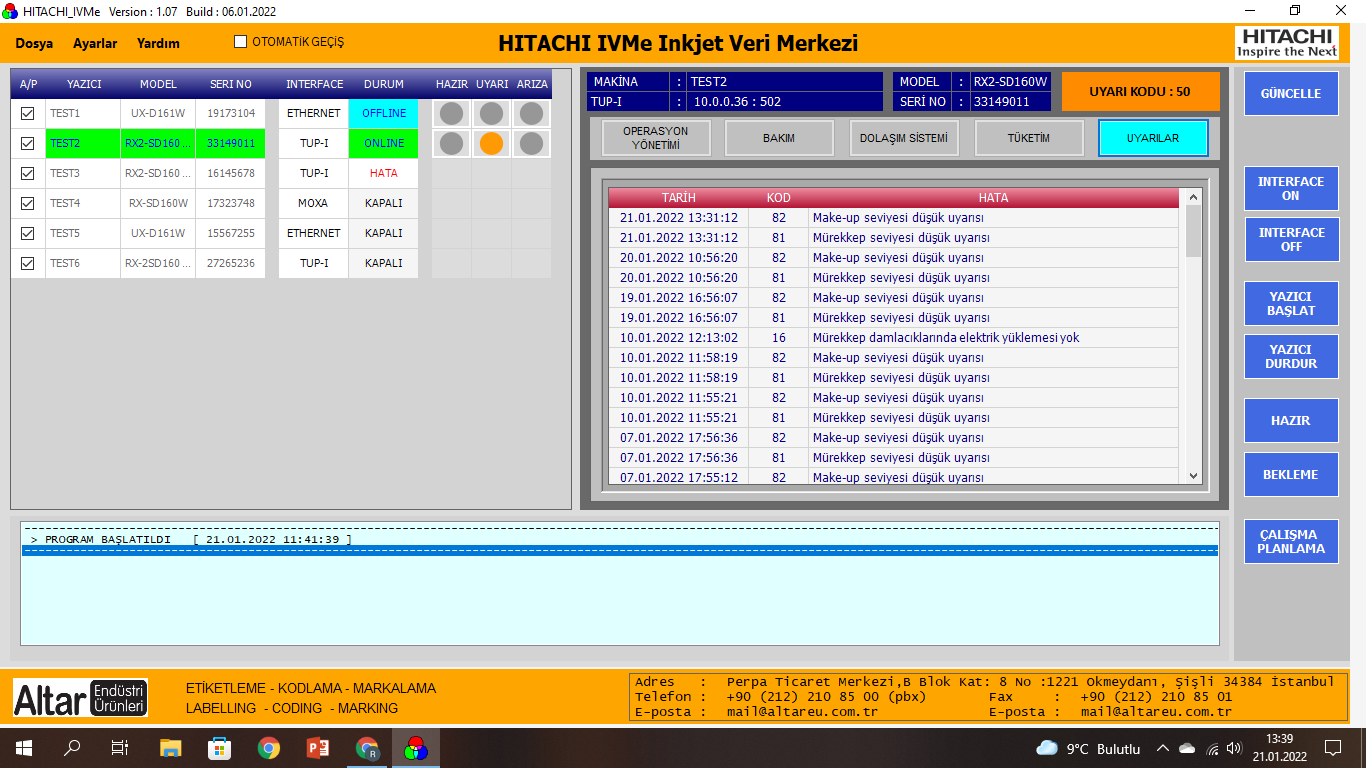Open Microsoft Store from the taskbar
1366x768 pixels.
[219, 748]
